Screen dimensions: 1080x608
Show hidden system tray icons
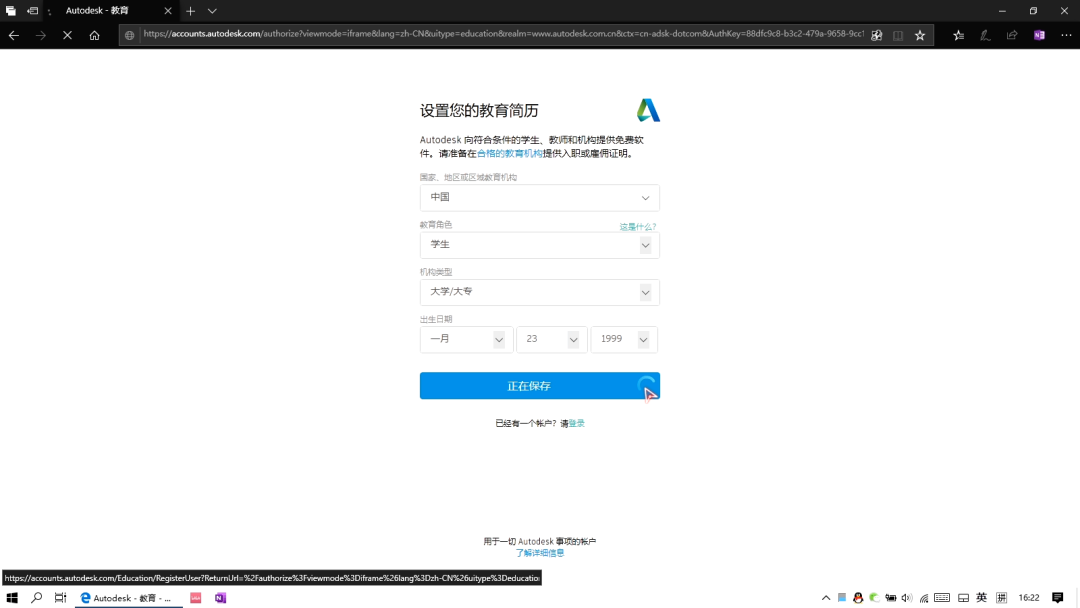coord(826,598)
